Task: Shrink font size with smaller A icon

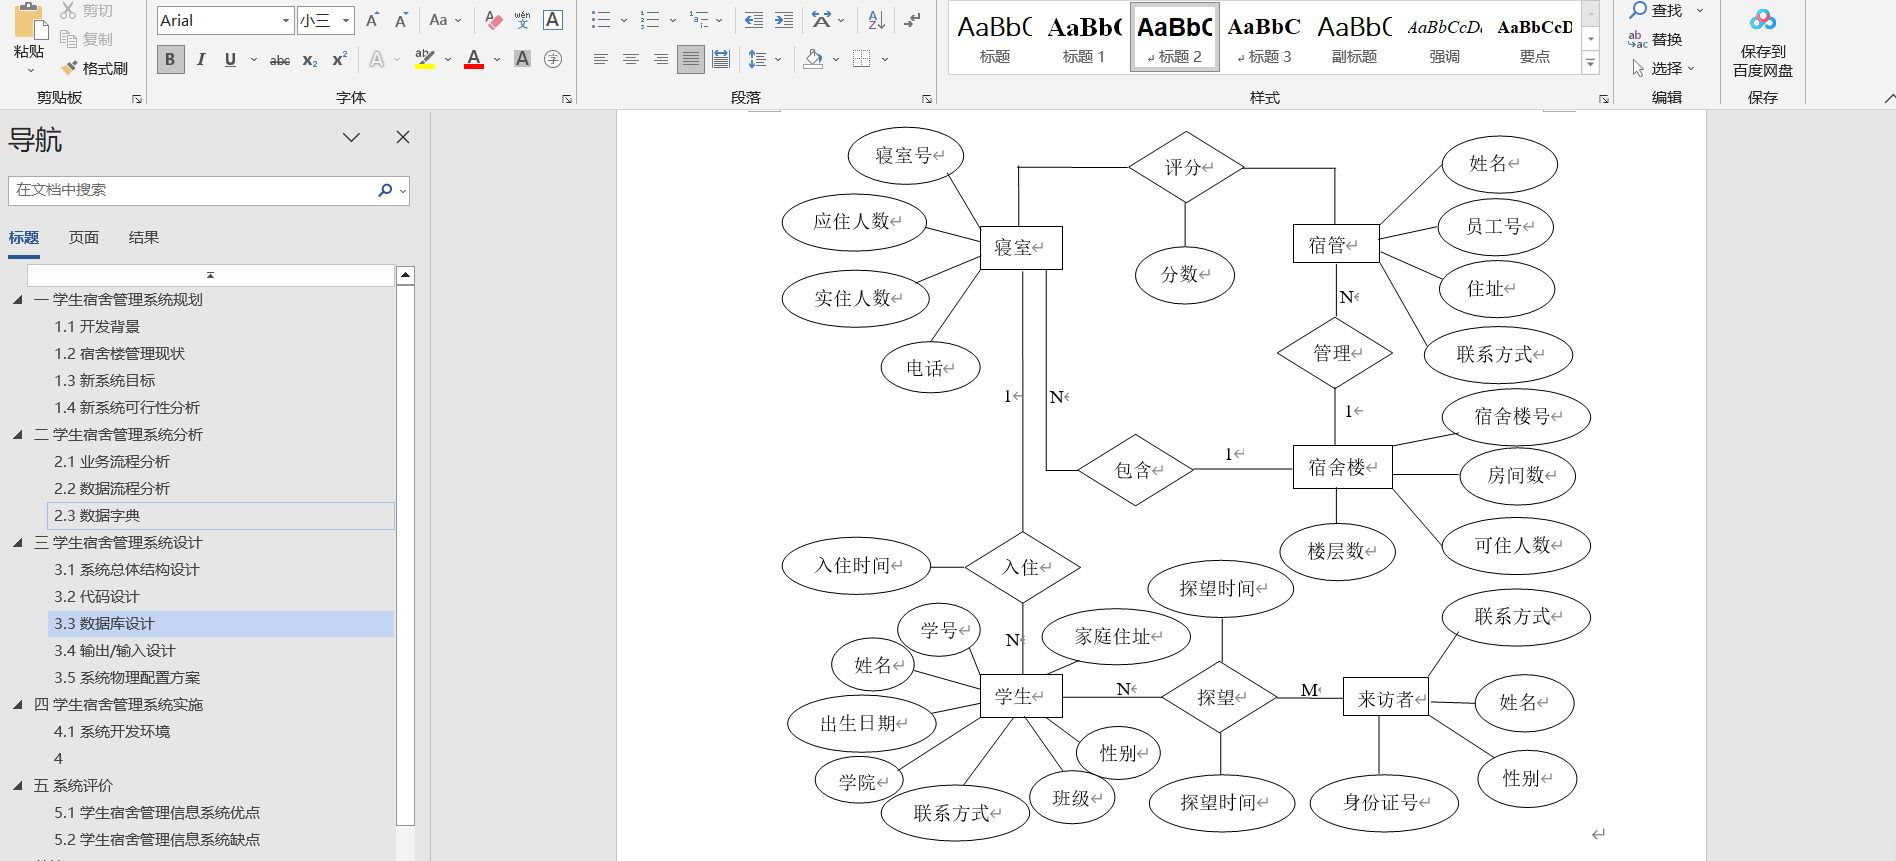Action: click(401, 20)
